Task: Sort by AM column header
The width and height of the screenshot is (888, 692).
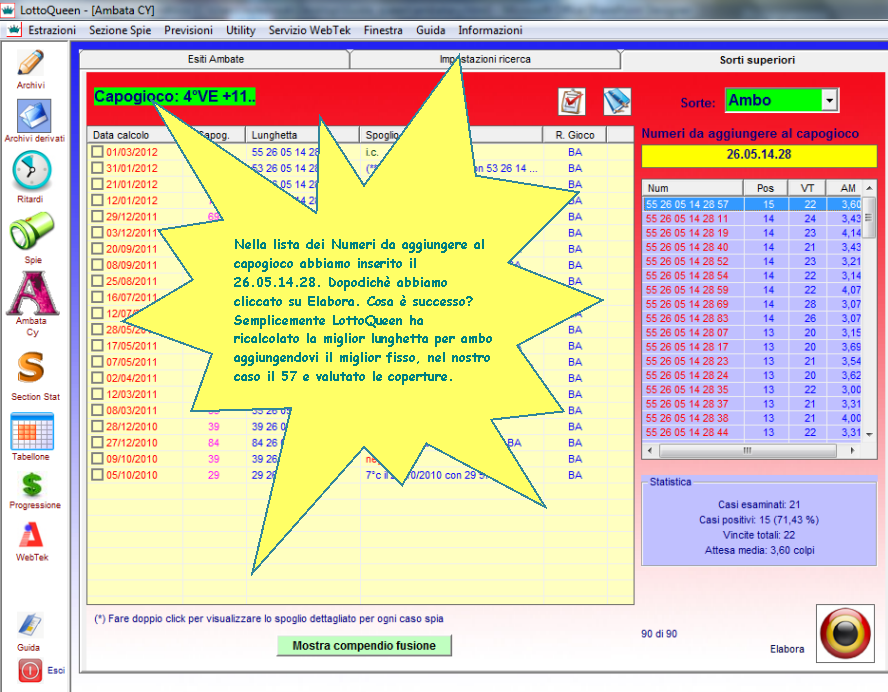Action: point(844,188)
